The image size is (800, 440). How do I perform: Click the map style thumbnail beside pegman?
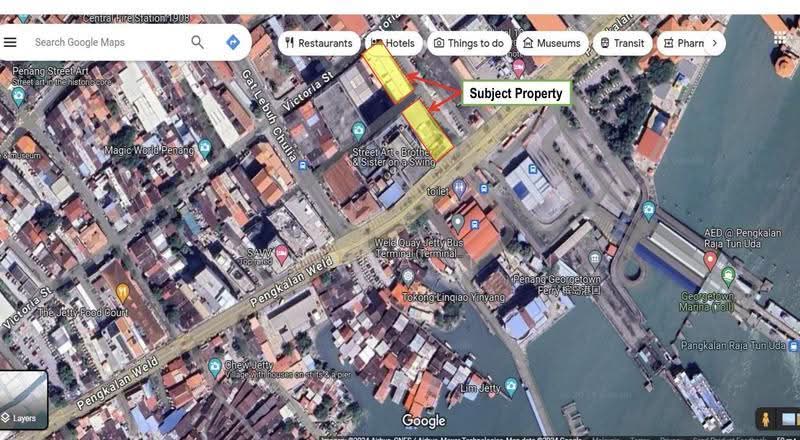coord(789,419)
